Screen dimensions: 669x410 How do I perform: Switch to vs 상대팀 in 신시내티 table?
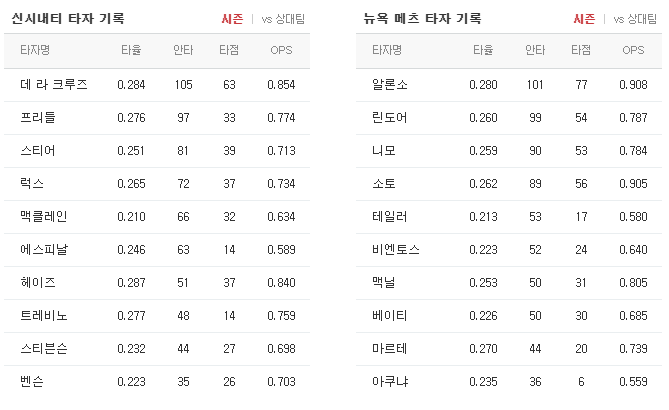tap(283, 19)
